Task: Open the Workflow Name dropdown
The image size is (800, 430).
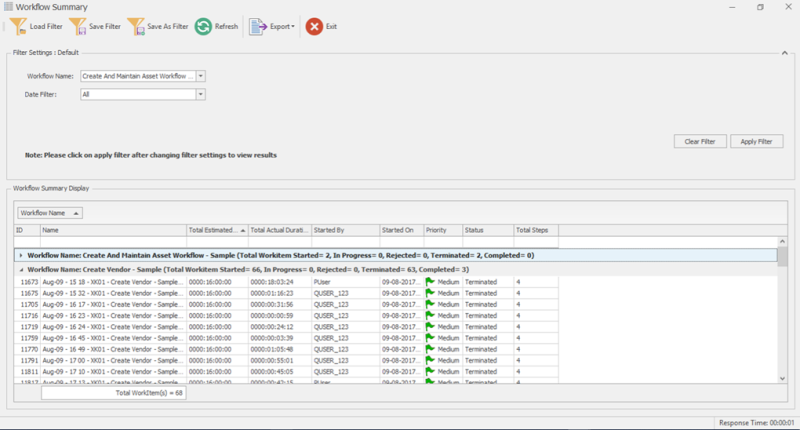Action: coord(201,75)
